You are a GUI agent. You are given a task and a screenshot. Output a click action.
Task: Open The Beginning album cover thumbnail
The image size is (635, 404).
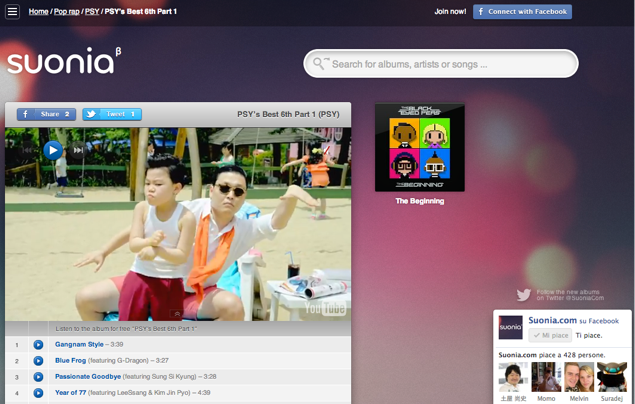tap(420, 147)
